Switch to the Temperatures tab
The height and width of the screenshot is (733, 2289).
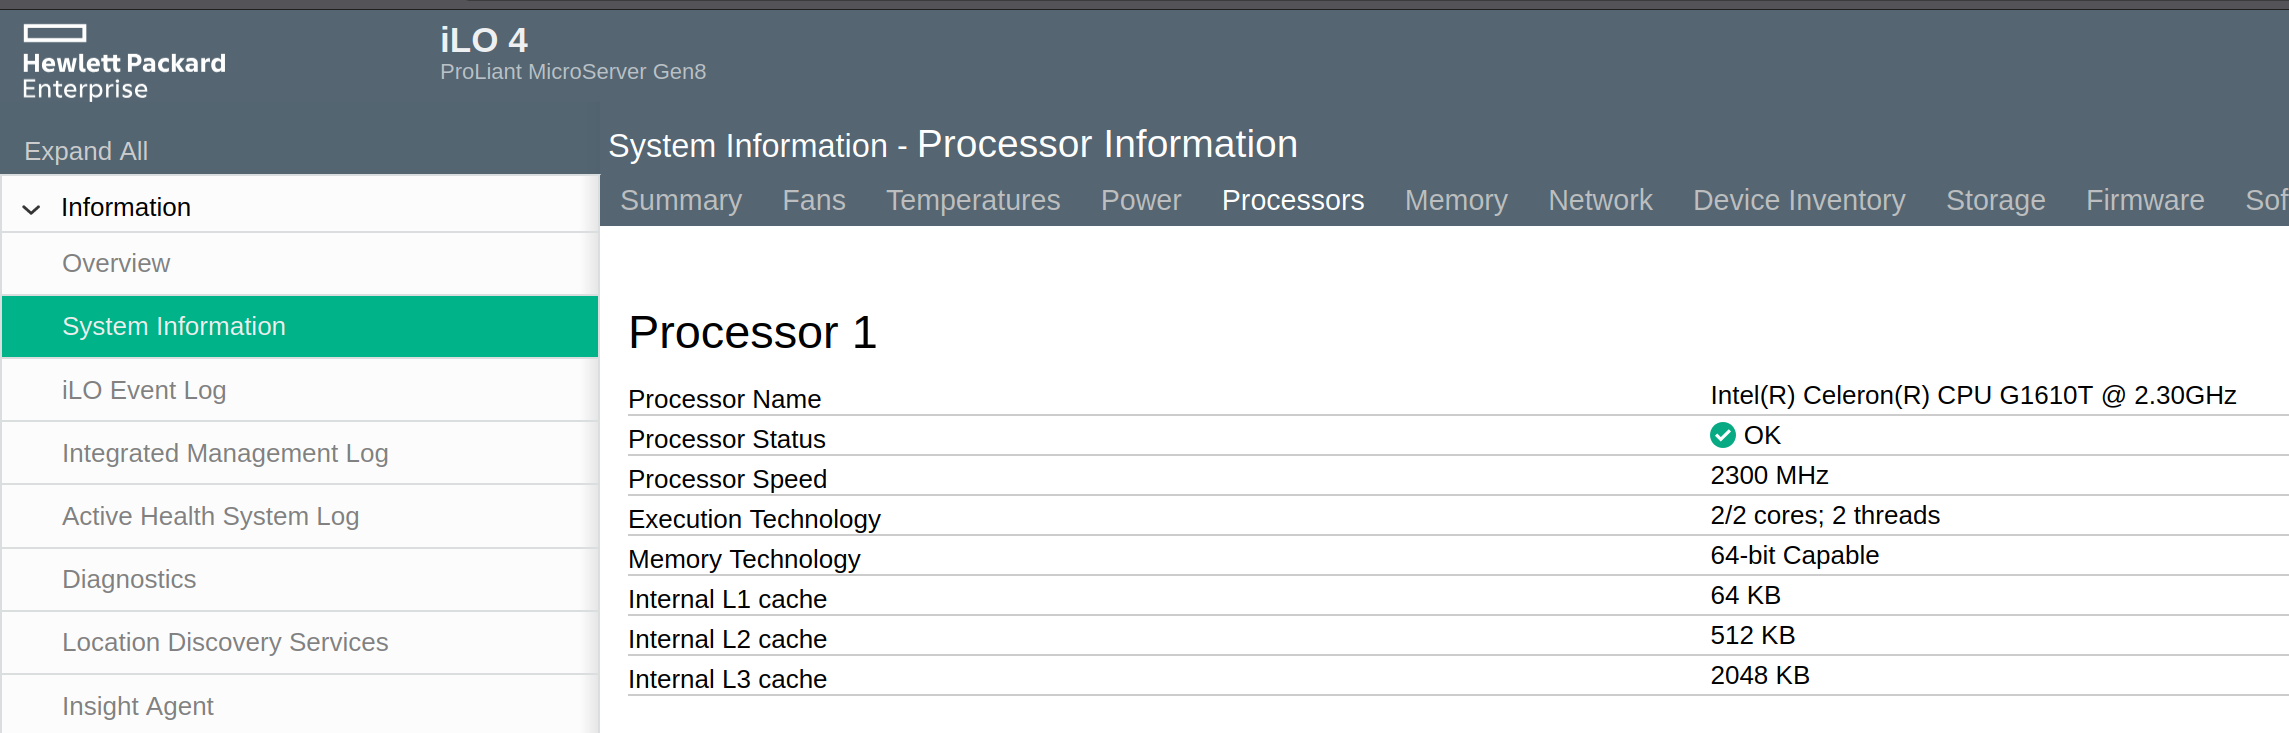973,200
